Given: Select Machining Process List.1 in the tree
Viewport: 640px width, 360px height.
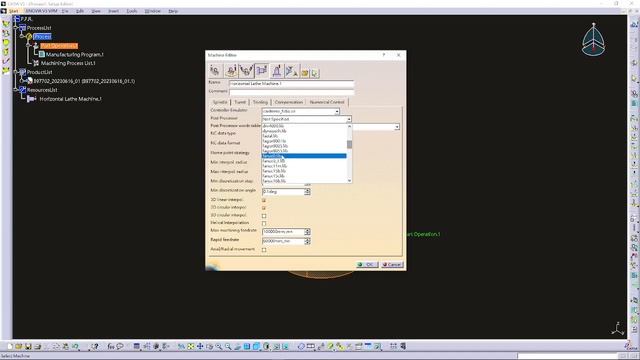Looking at the screenshot, I should pyautogui.click(x=68, y=63).
